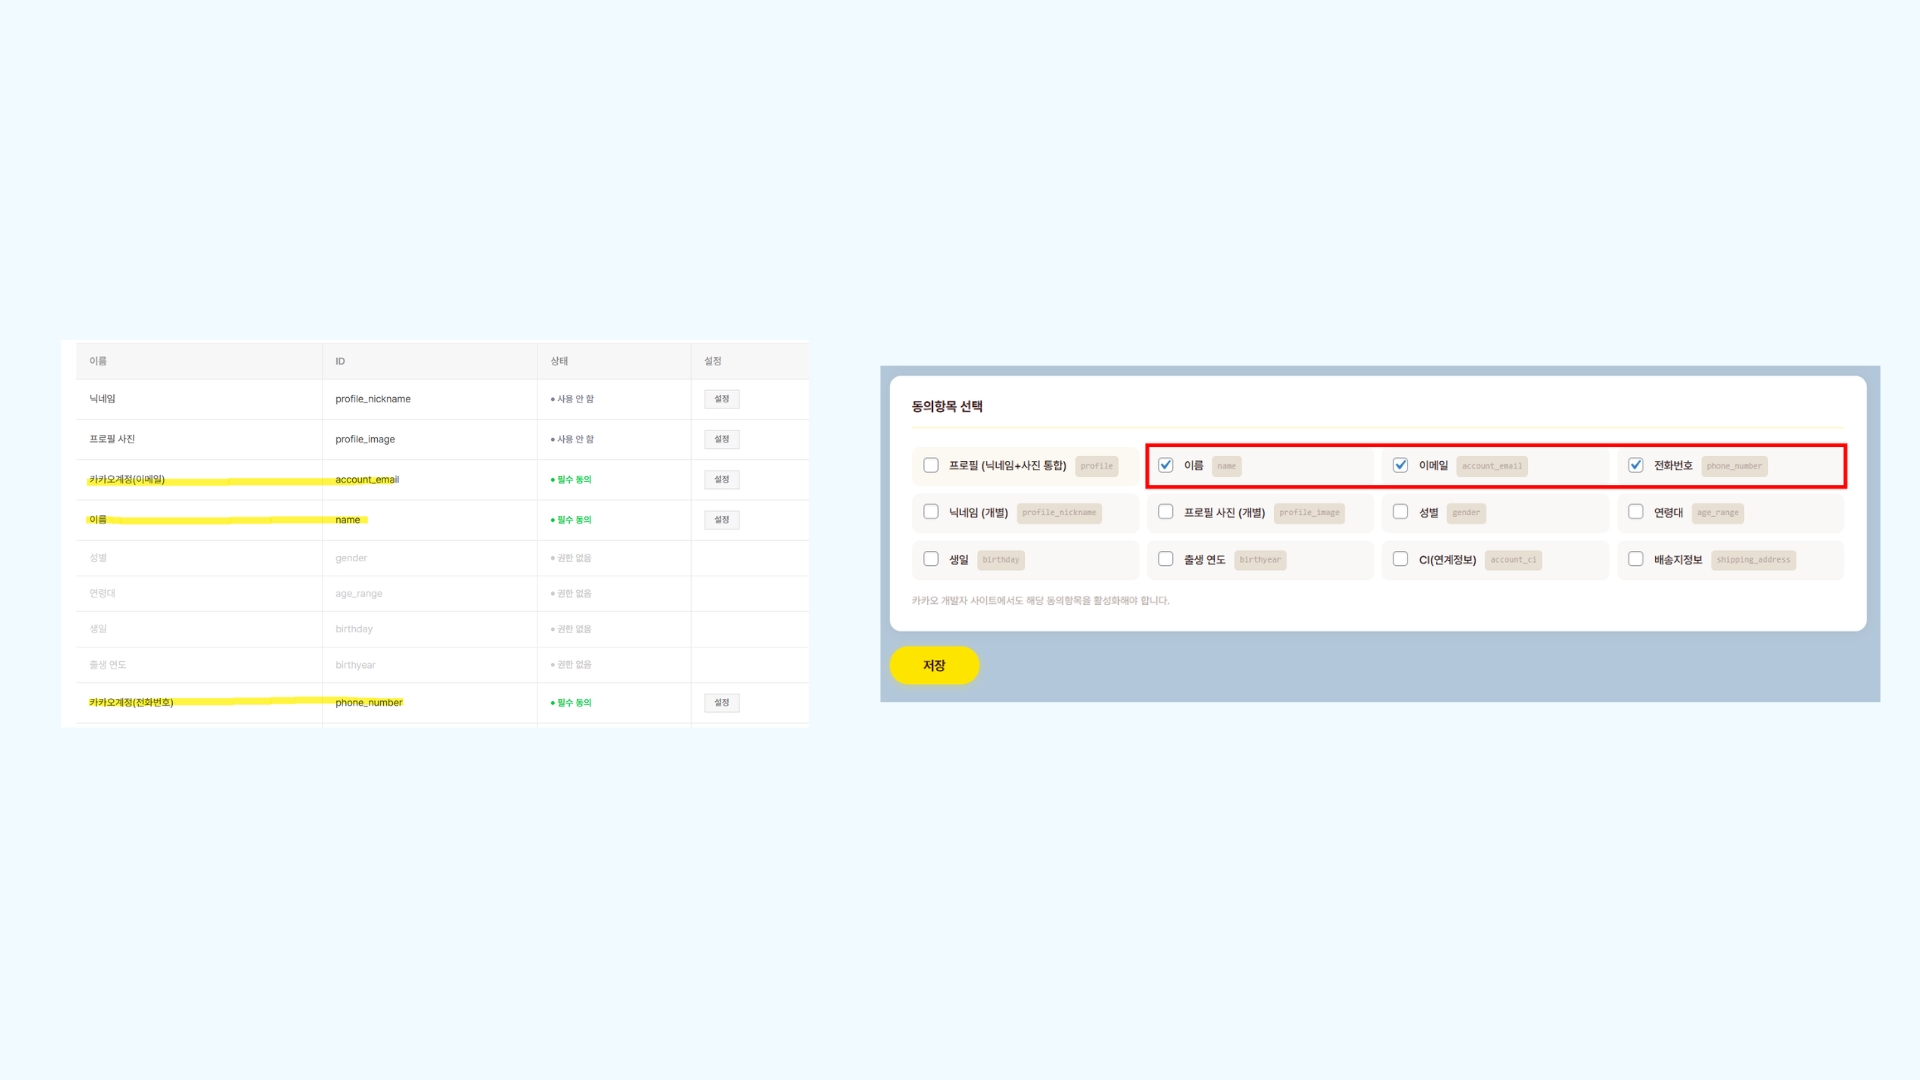Select the 성별 gender checkbox

[1400, 512]
